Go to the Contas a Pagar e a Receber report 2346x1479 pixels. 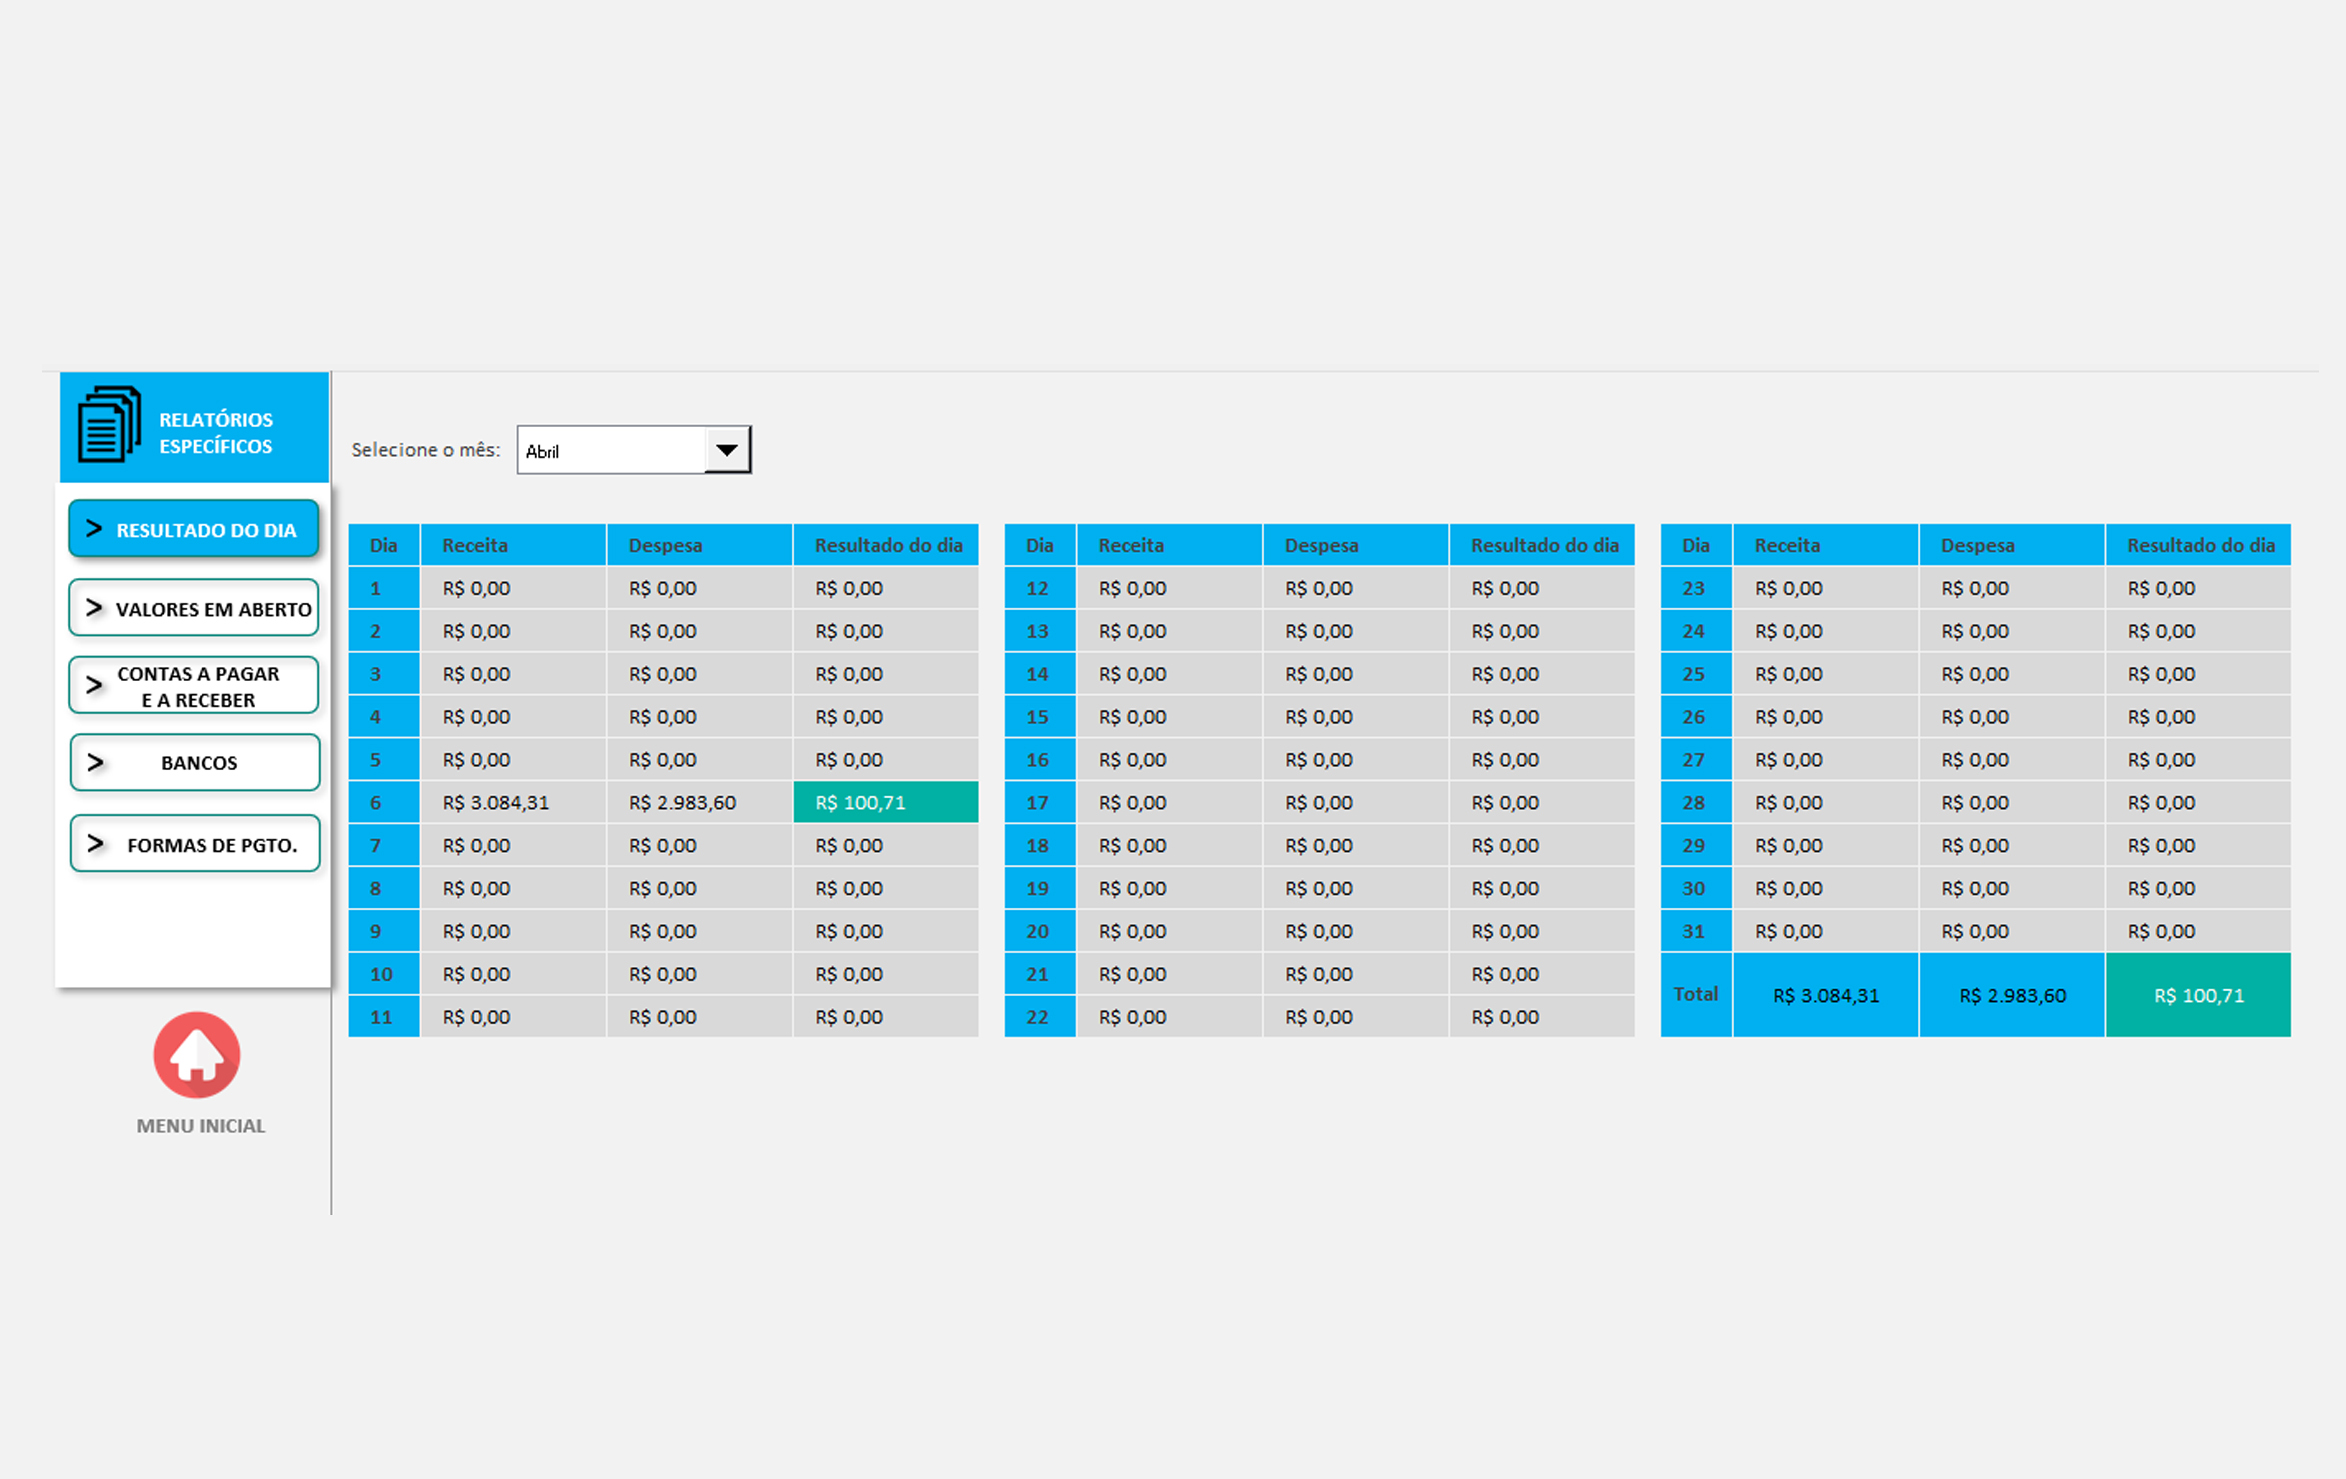[x=198, y=686]
